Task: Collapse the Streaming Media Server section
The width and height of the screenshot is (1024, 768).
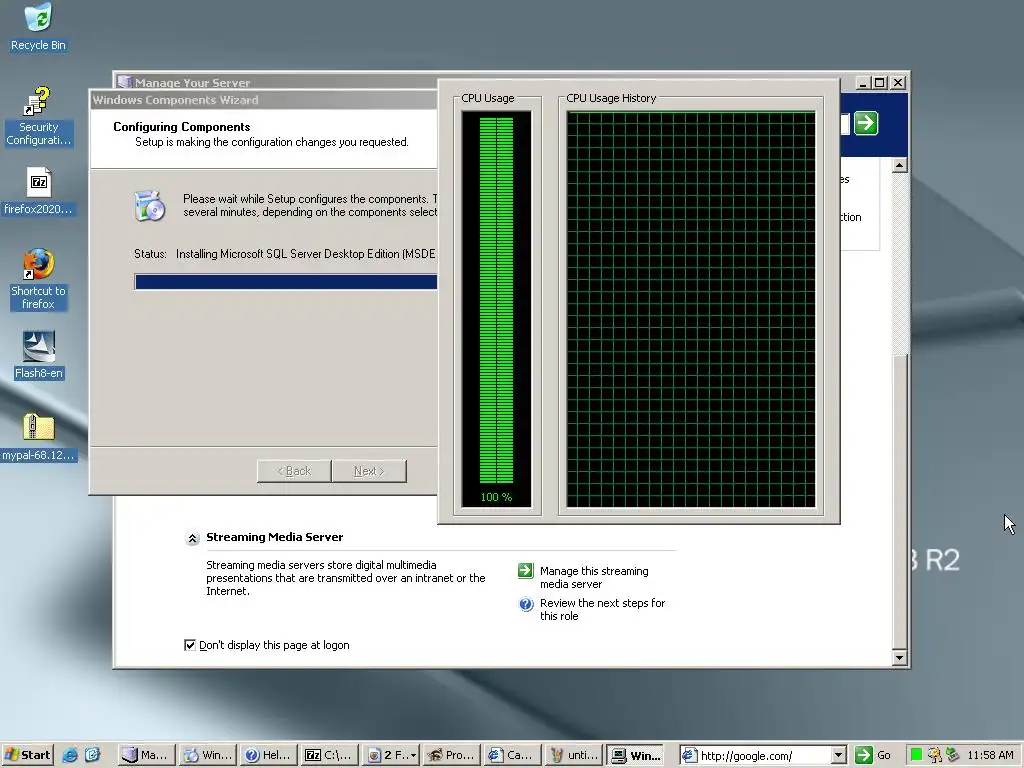Action: click(x=192, y=538)
